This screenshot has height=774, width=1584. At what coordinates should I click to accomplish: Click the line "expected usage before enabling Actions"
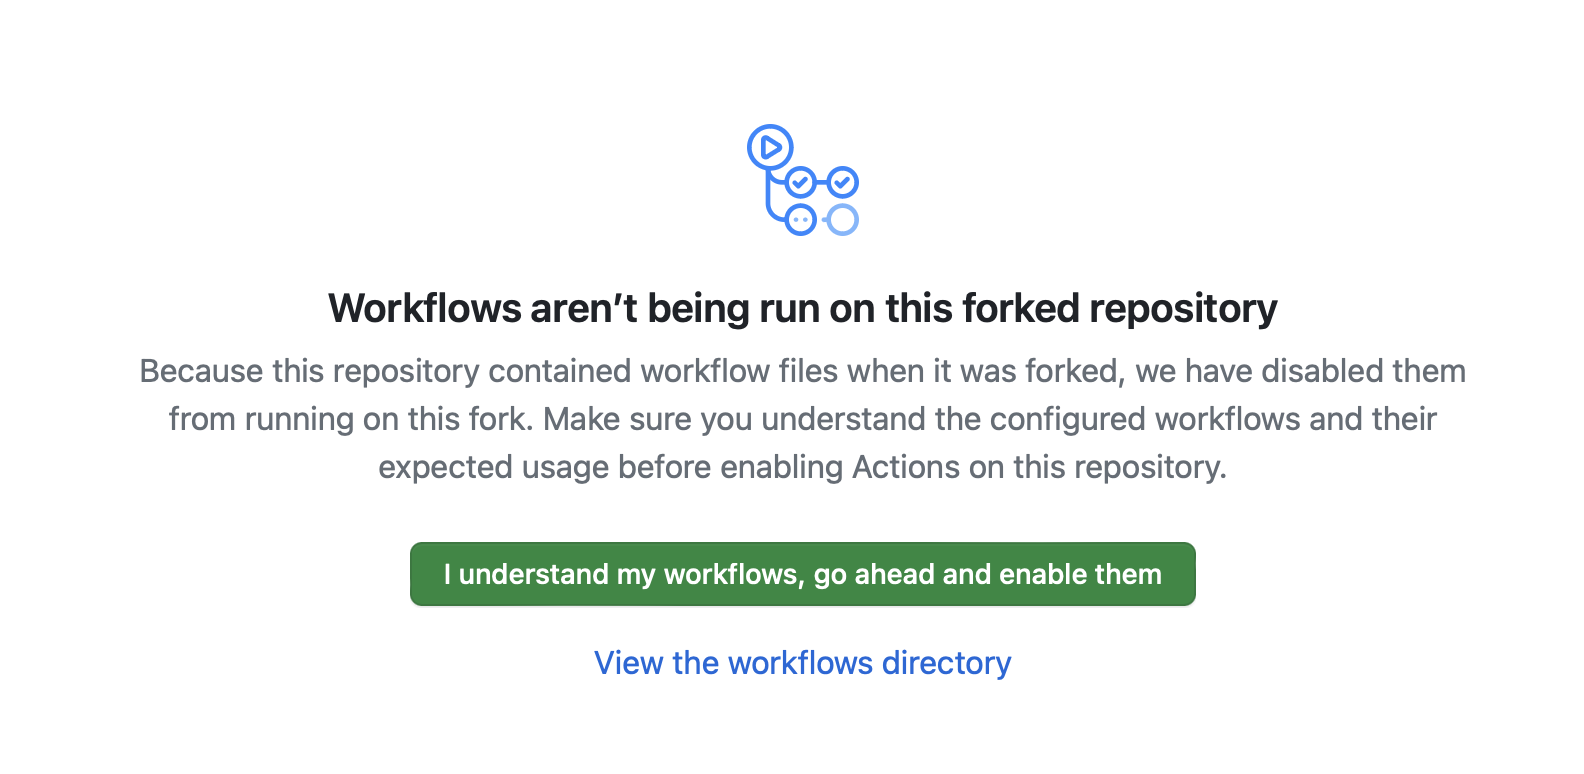[x=803, y=467]
